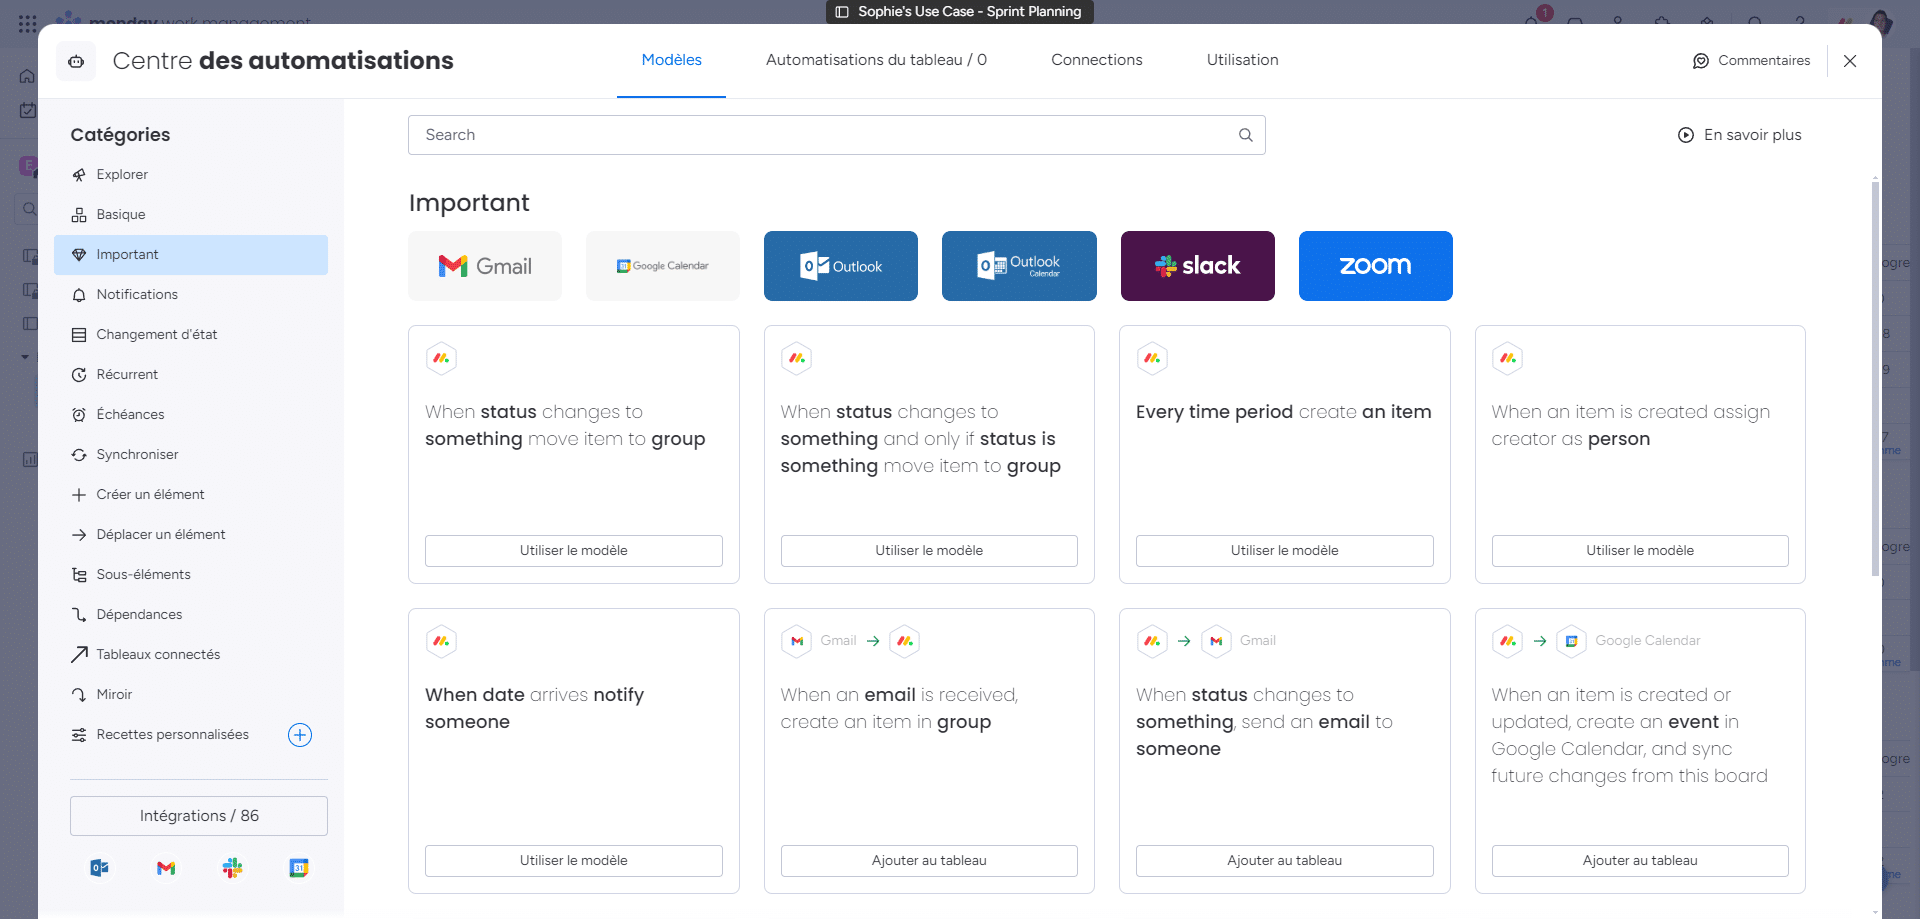The height and width of the screenshot is (919, 1920).
Task: Open the Gmail integration tile
Action: coord(485,266)
